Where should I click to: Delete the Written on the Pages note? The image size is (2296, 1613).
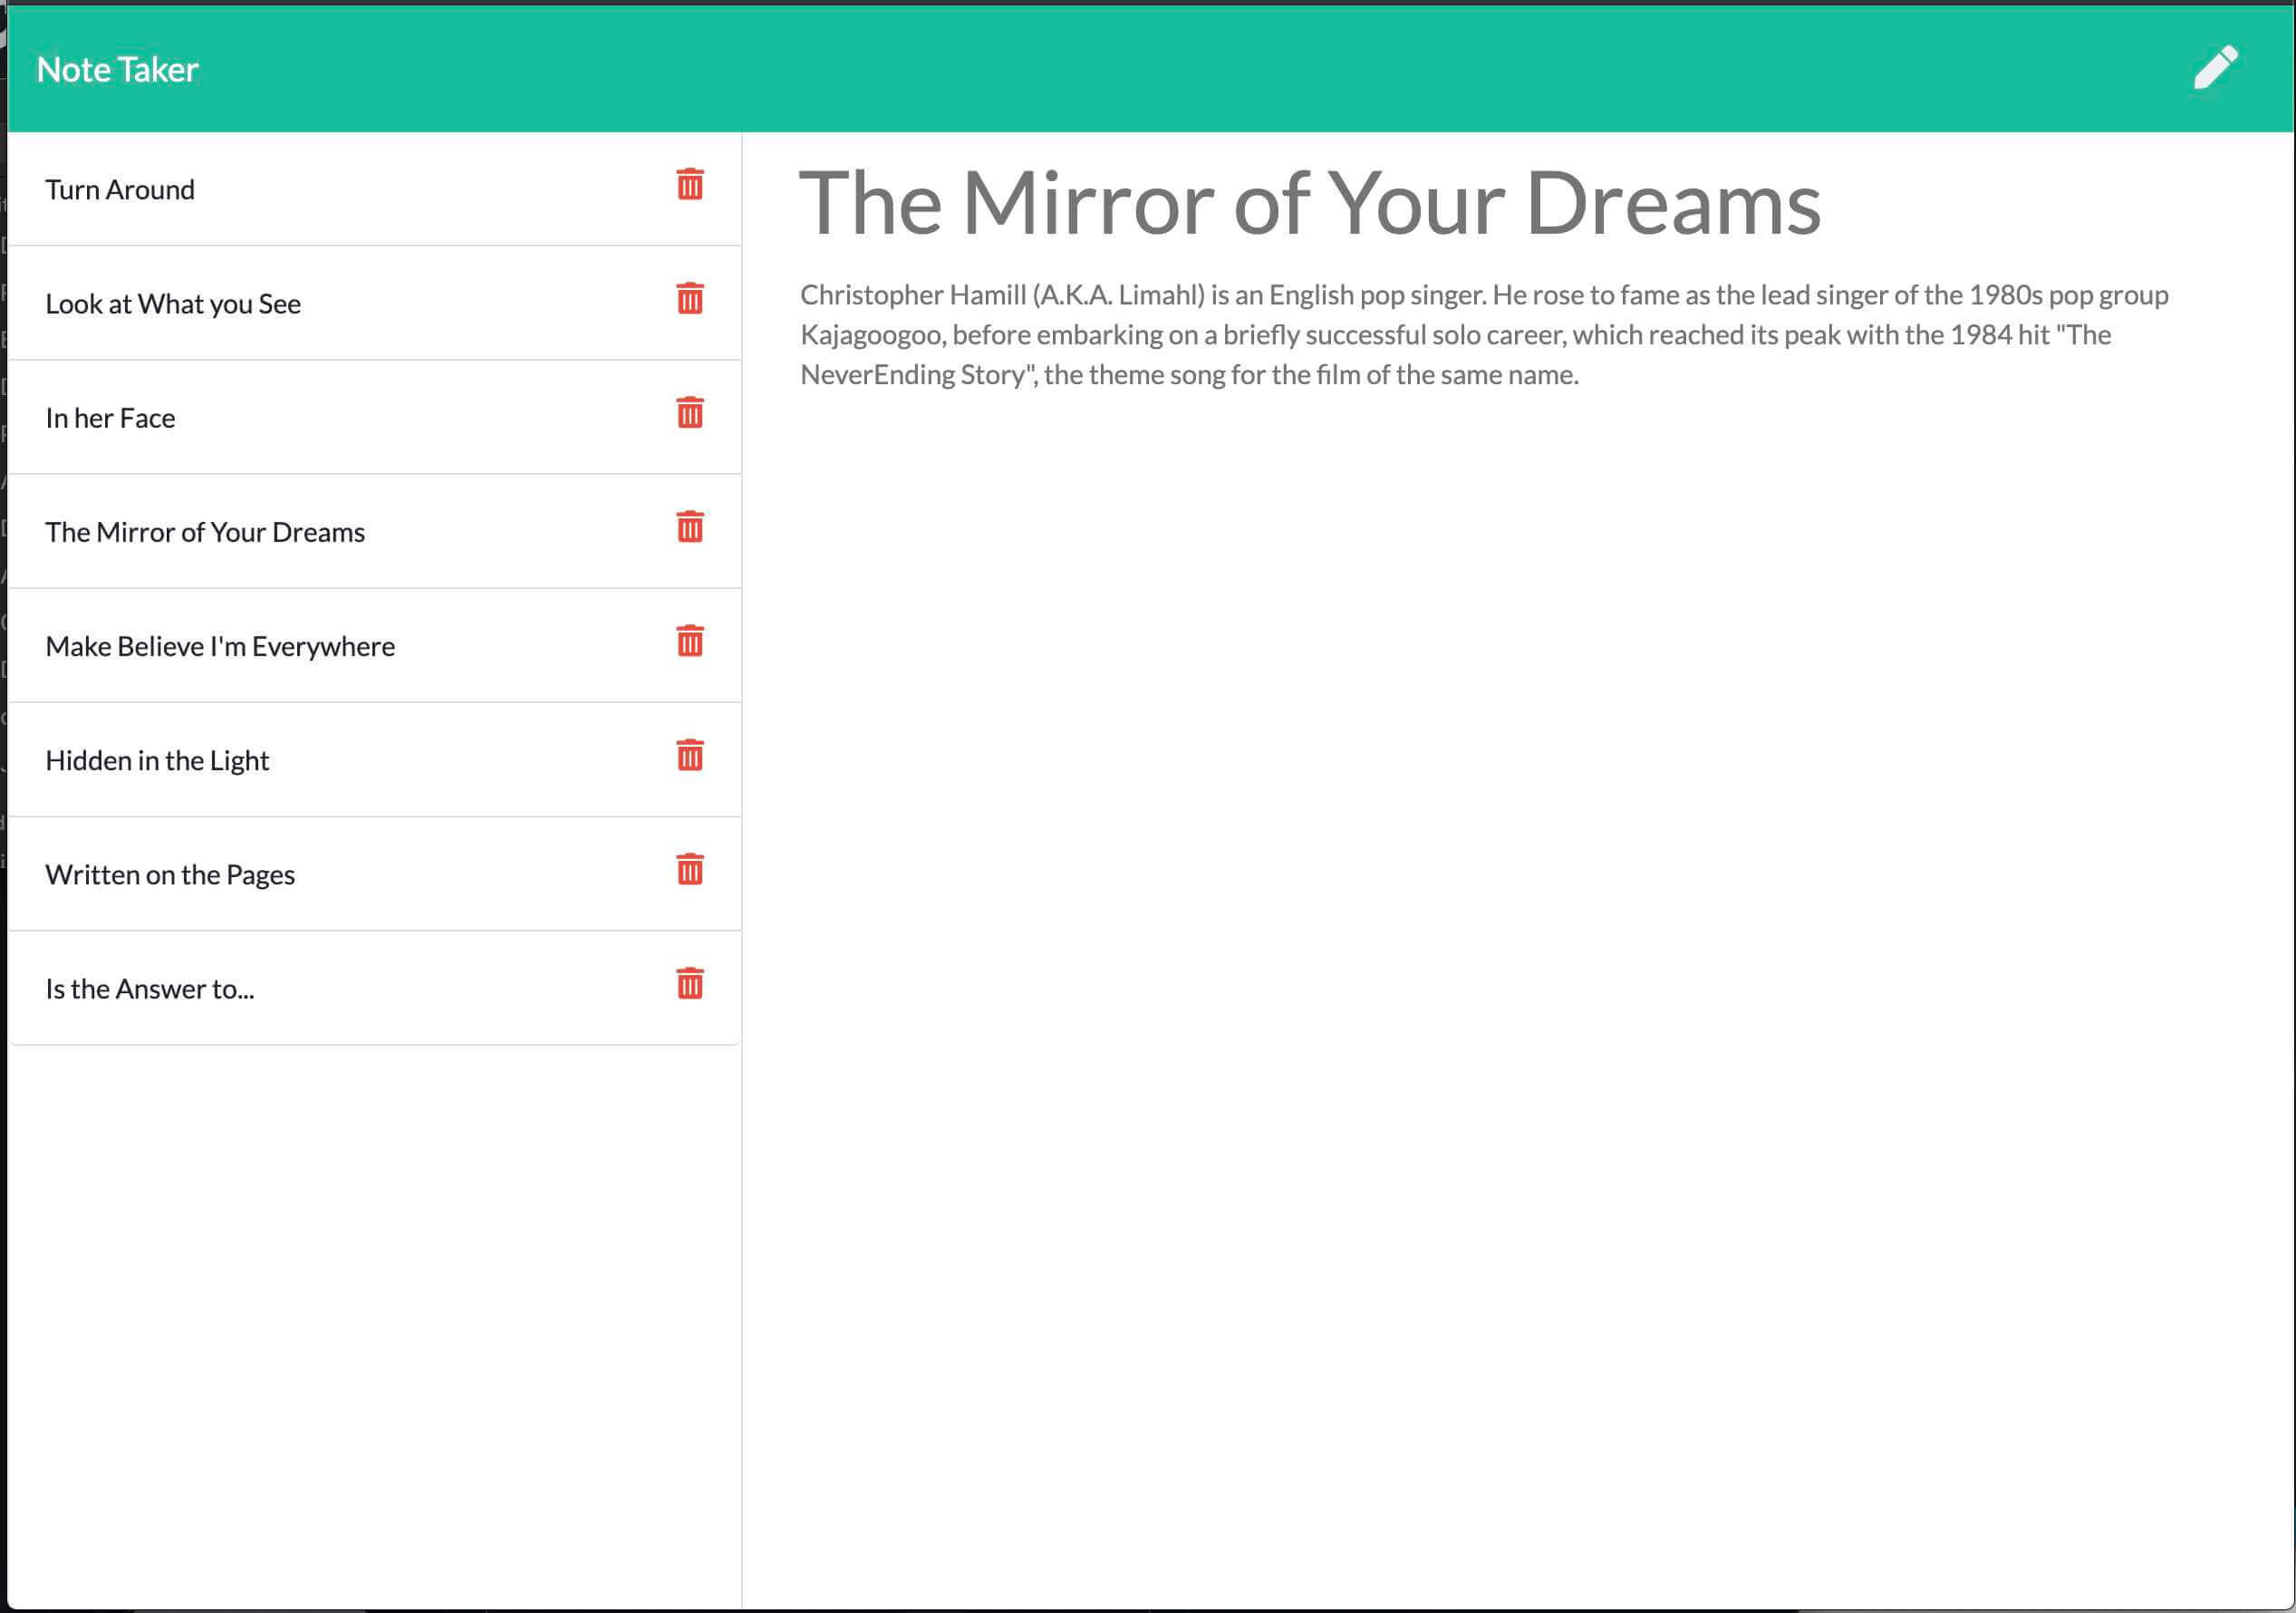click(690, 870)
